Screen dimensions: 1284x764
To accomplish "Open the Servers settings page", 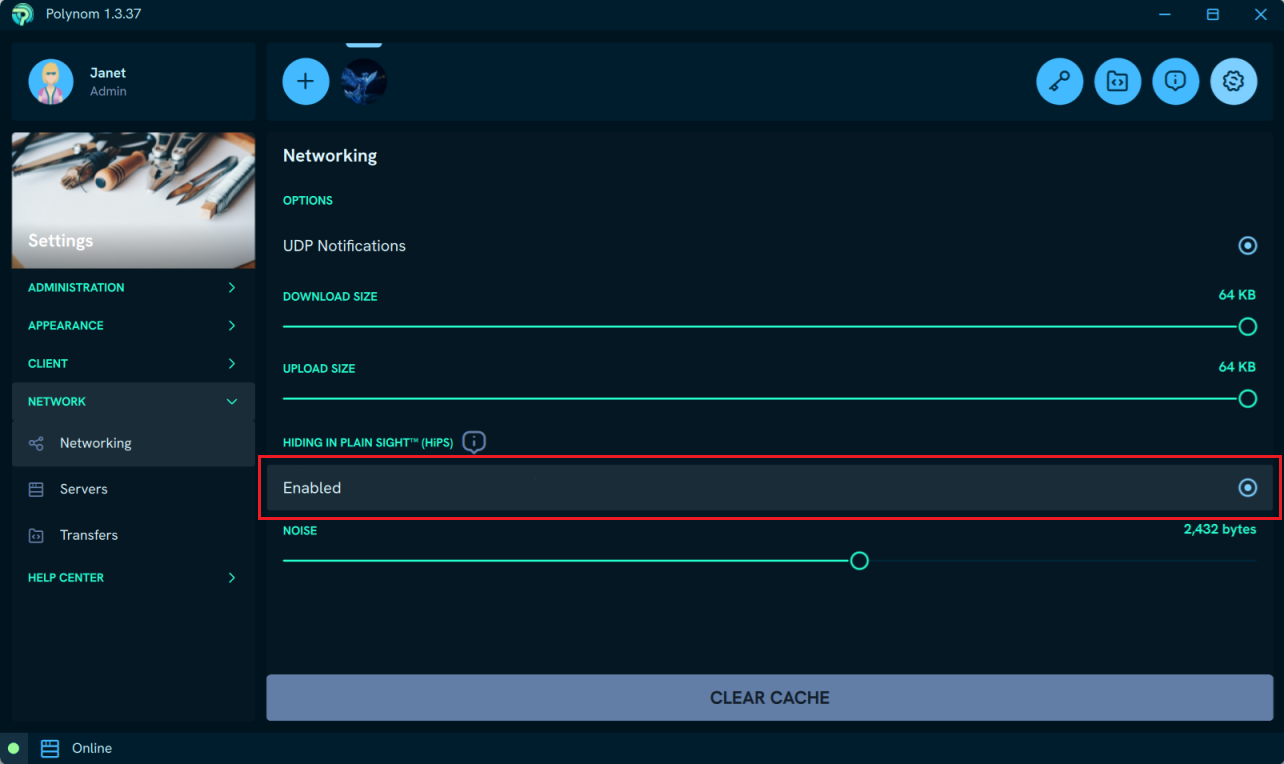I will click(84, 489).
